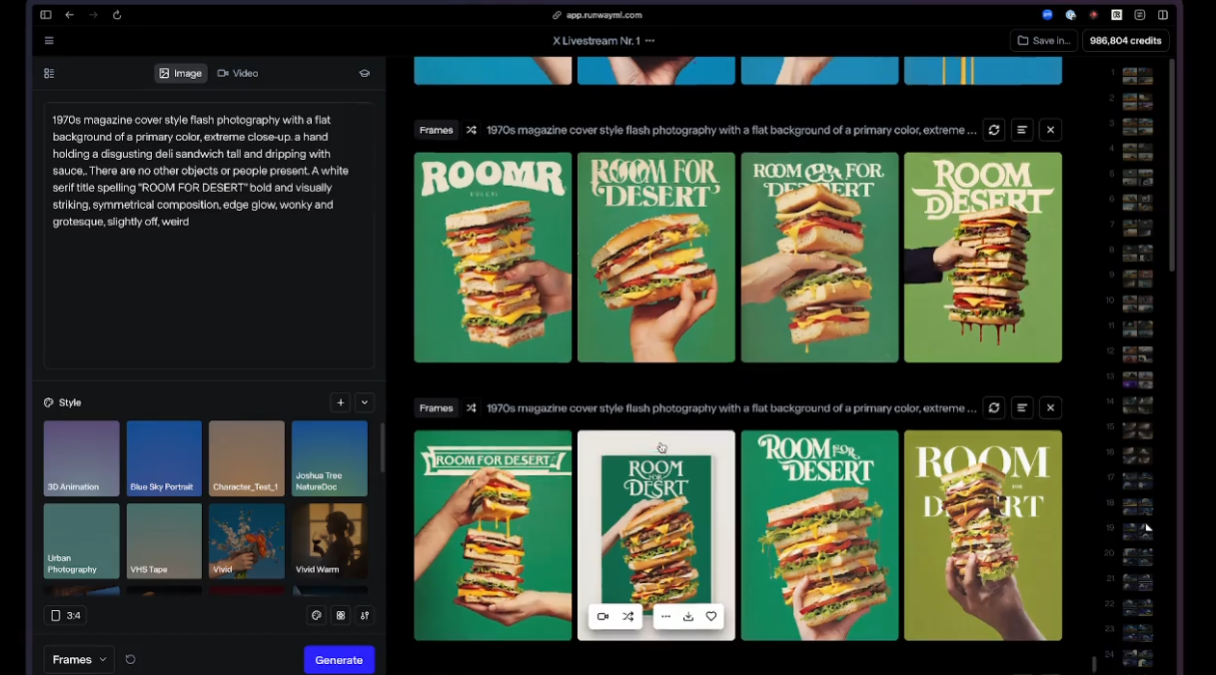This screenshot has height=675, width=1216.
Task: Click the shuffle variation icon on hovered image
Action: point(628,616)
